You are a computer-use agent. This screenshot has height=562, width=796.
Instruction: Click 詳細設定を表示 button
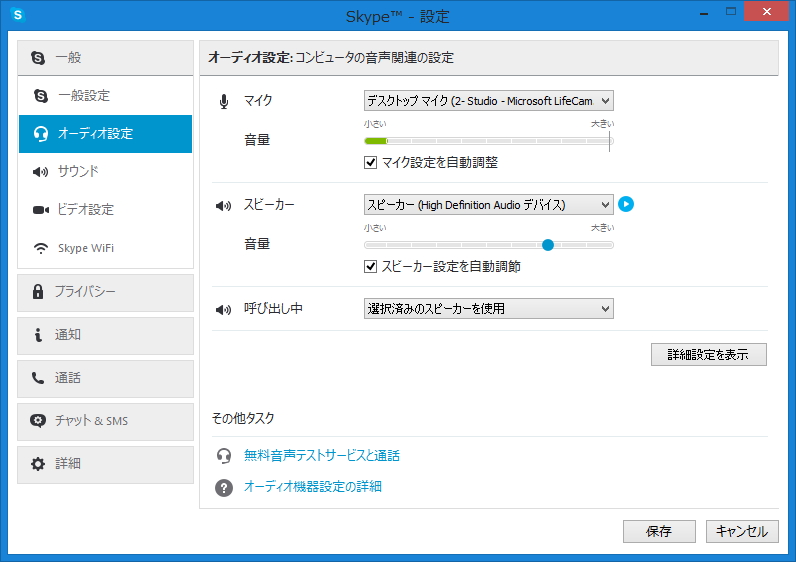click(709, 354)
